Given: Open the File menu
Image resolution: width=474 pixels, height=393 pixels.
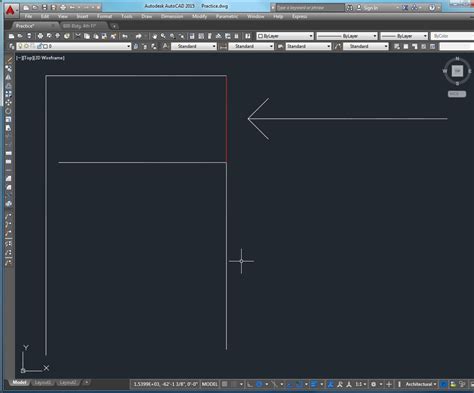Looking at the screenshot, I should tap(28, 16).
